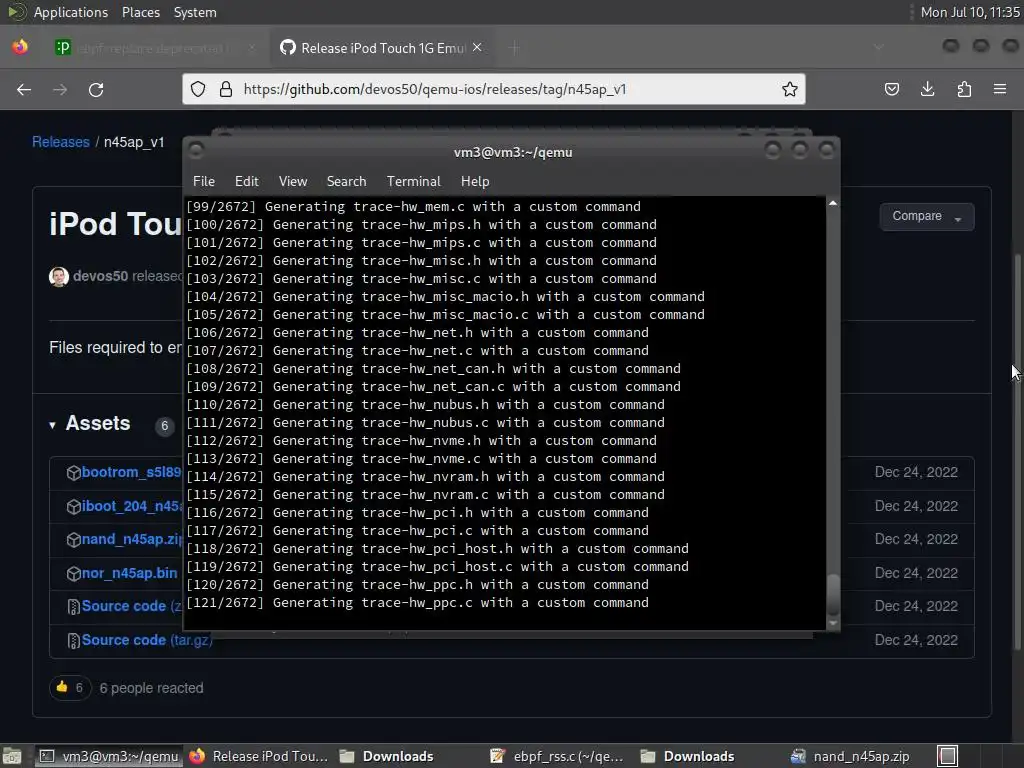This screenshot has height=768, width=1024.
Task: Click the URL address field
Action: click(493, 89)
